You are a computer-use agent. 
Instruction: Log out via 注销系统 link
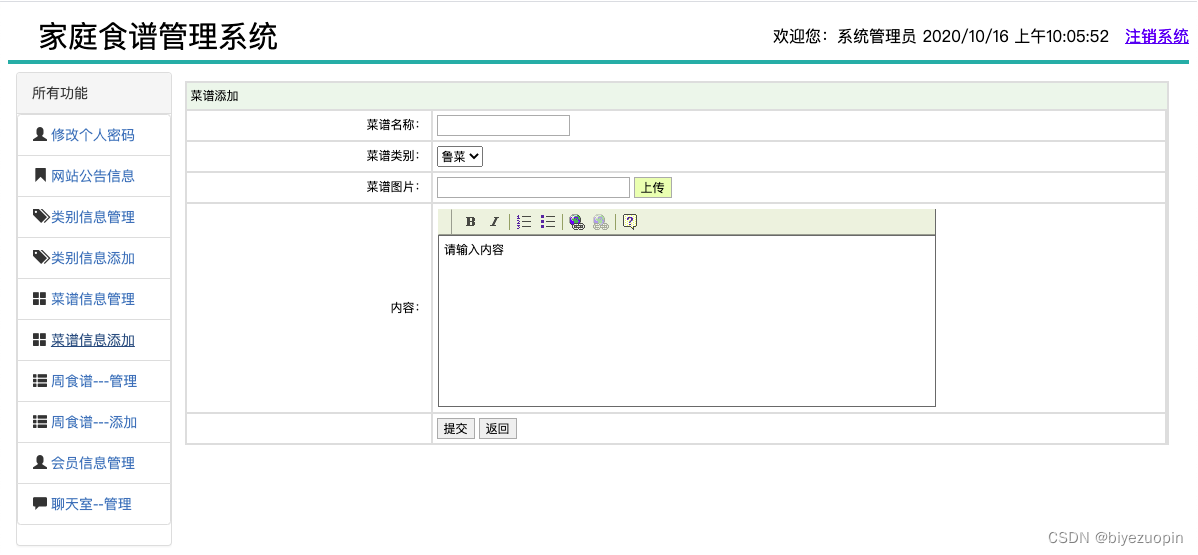point(1157,36)
